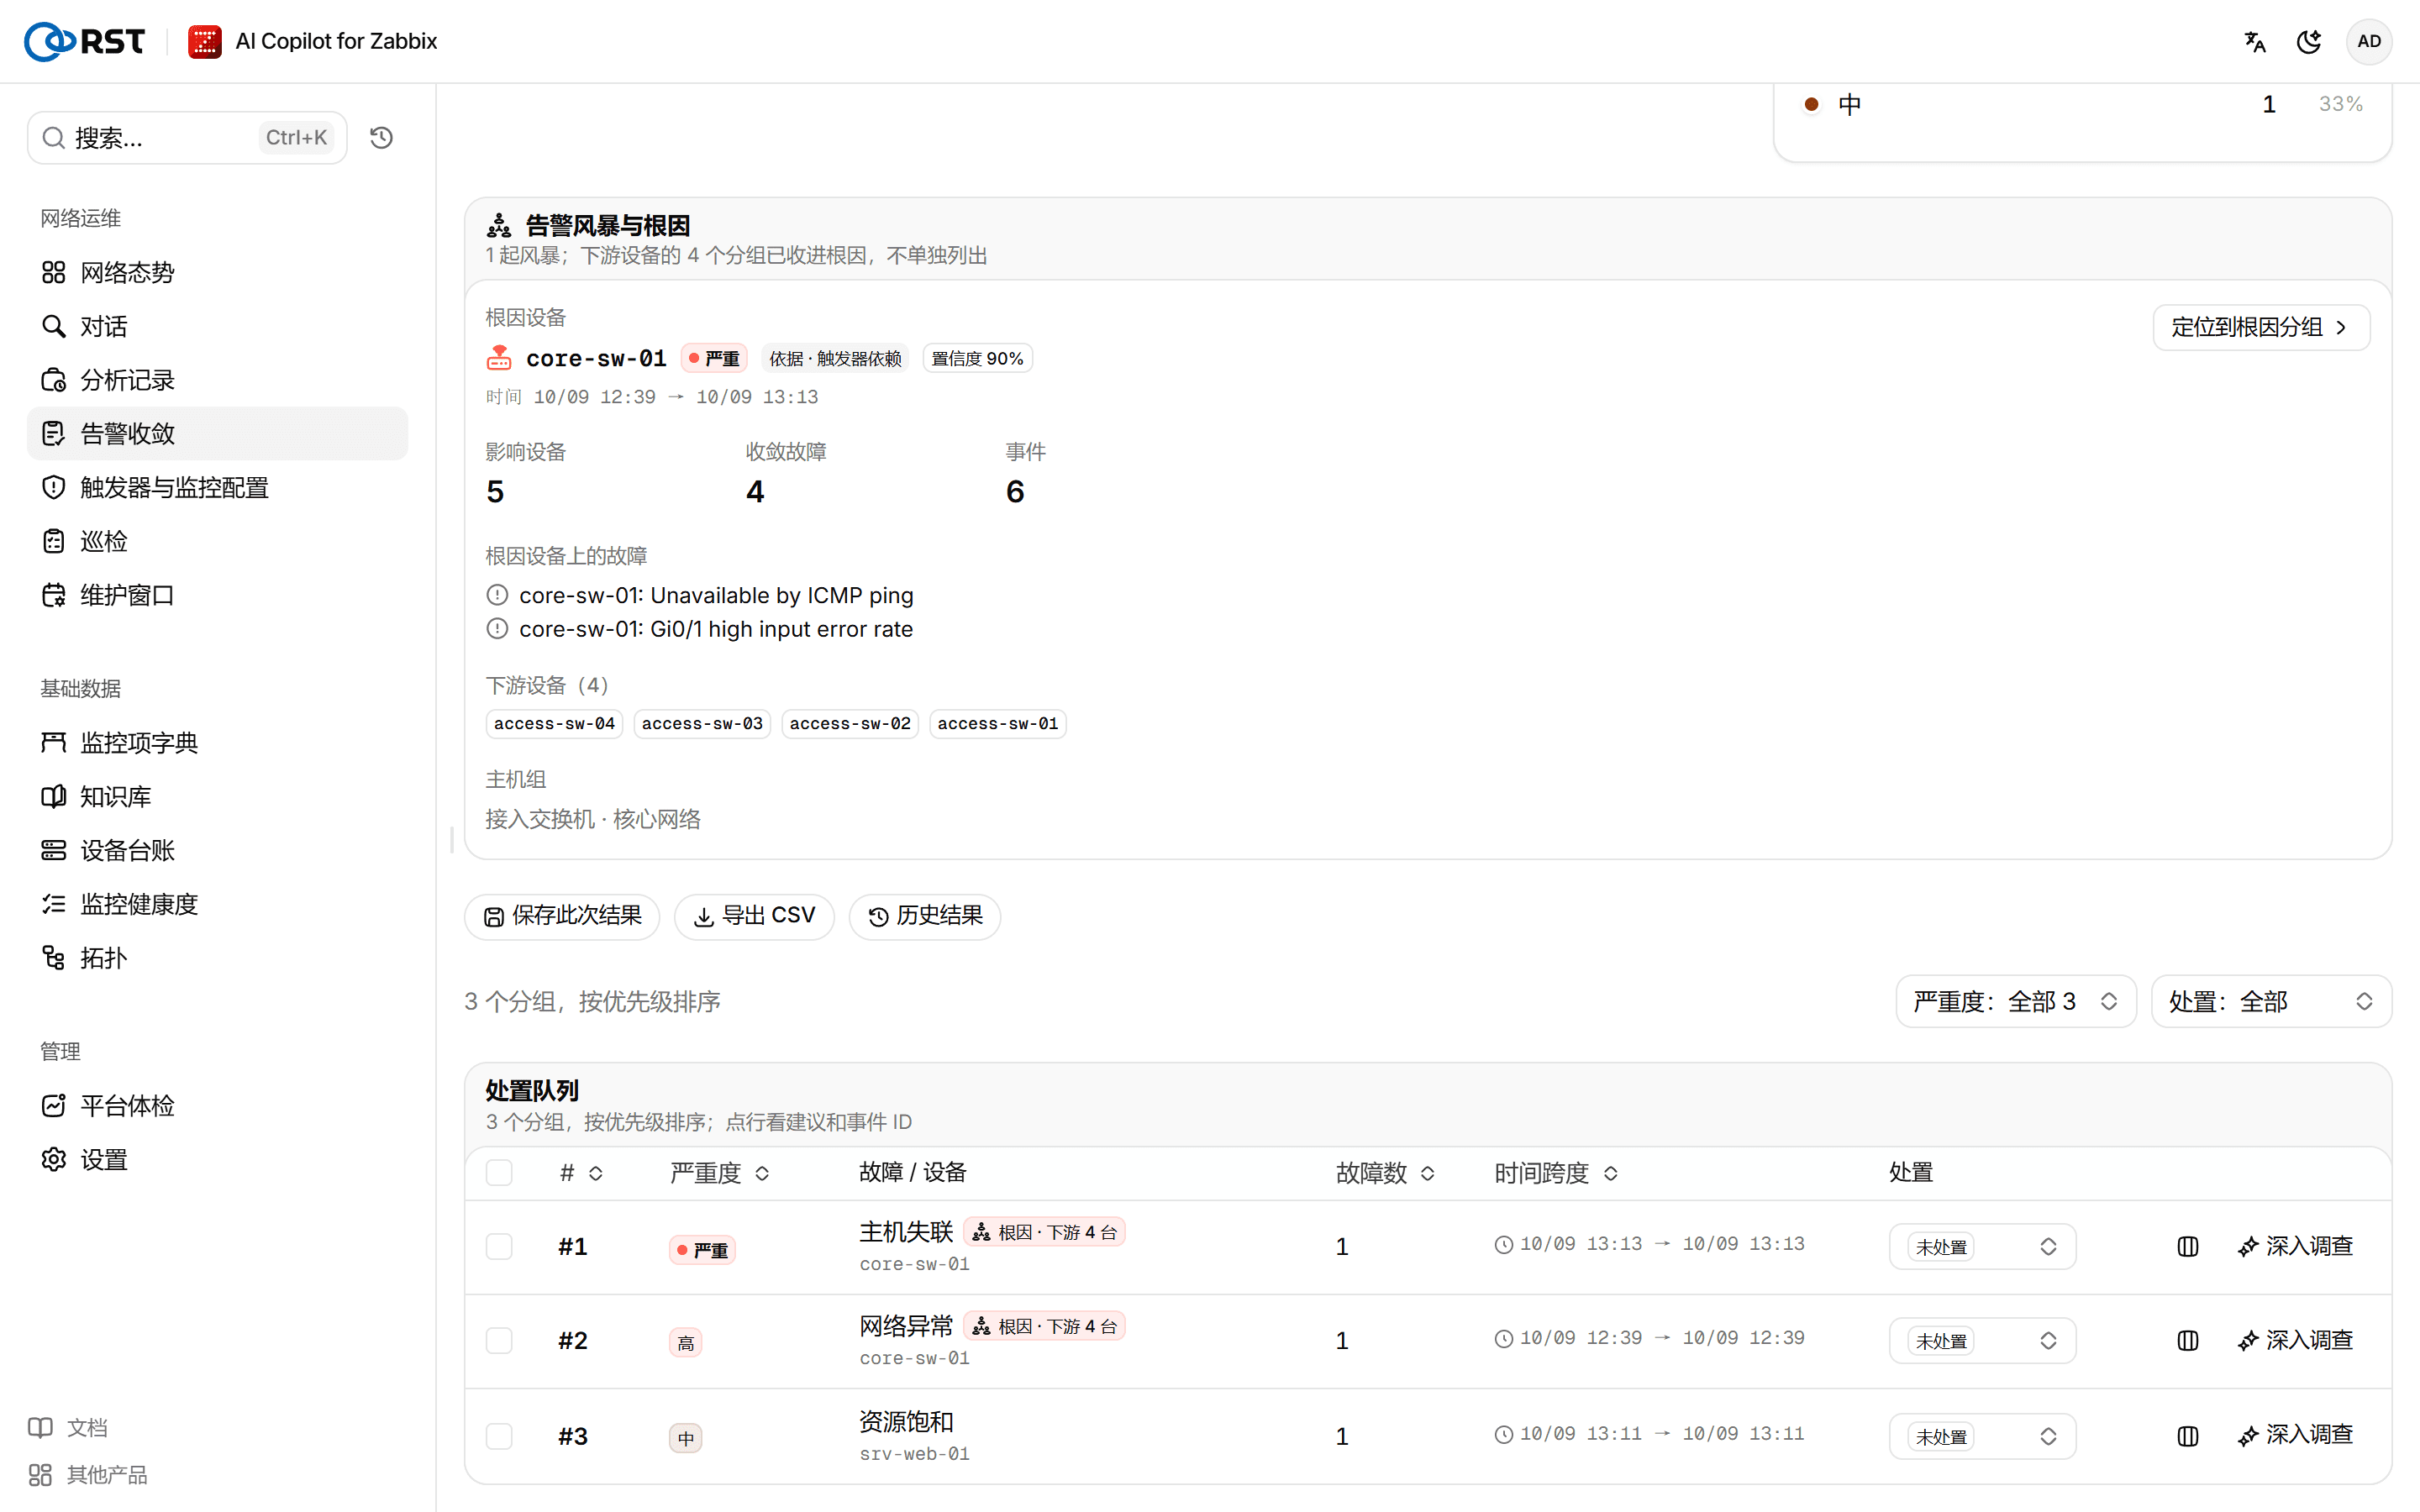The height and width of the screenshot is (1512, 2420).
Task: Open side panel icon for row #1
Action: coord(2187,1246)
